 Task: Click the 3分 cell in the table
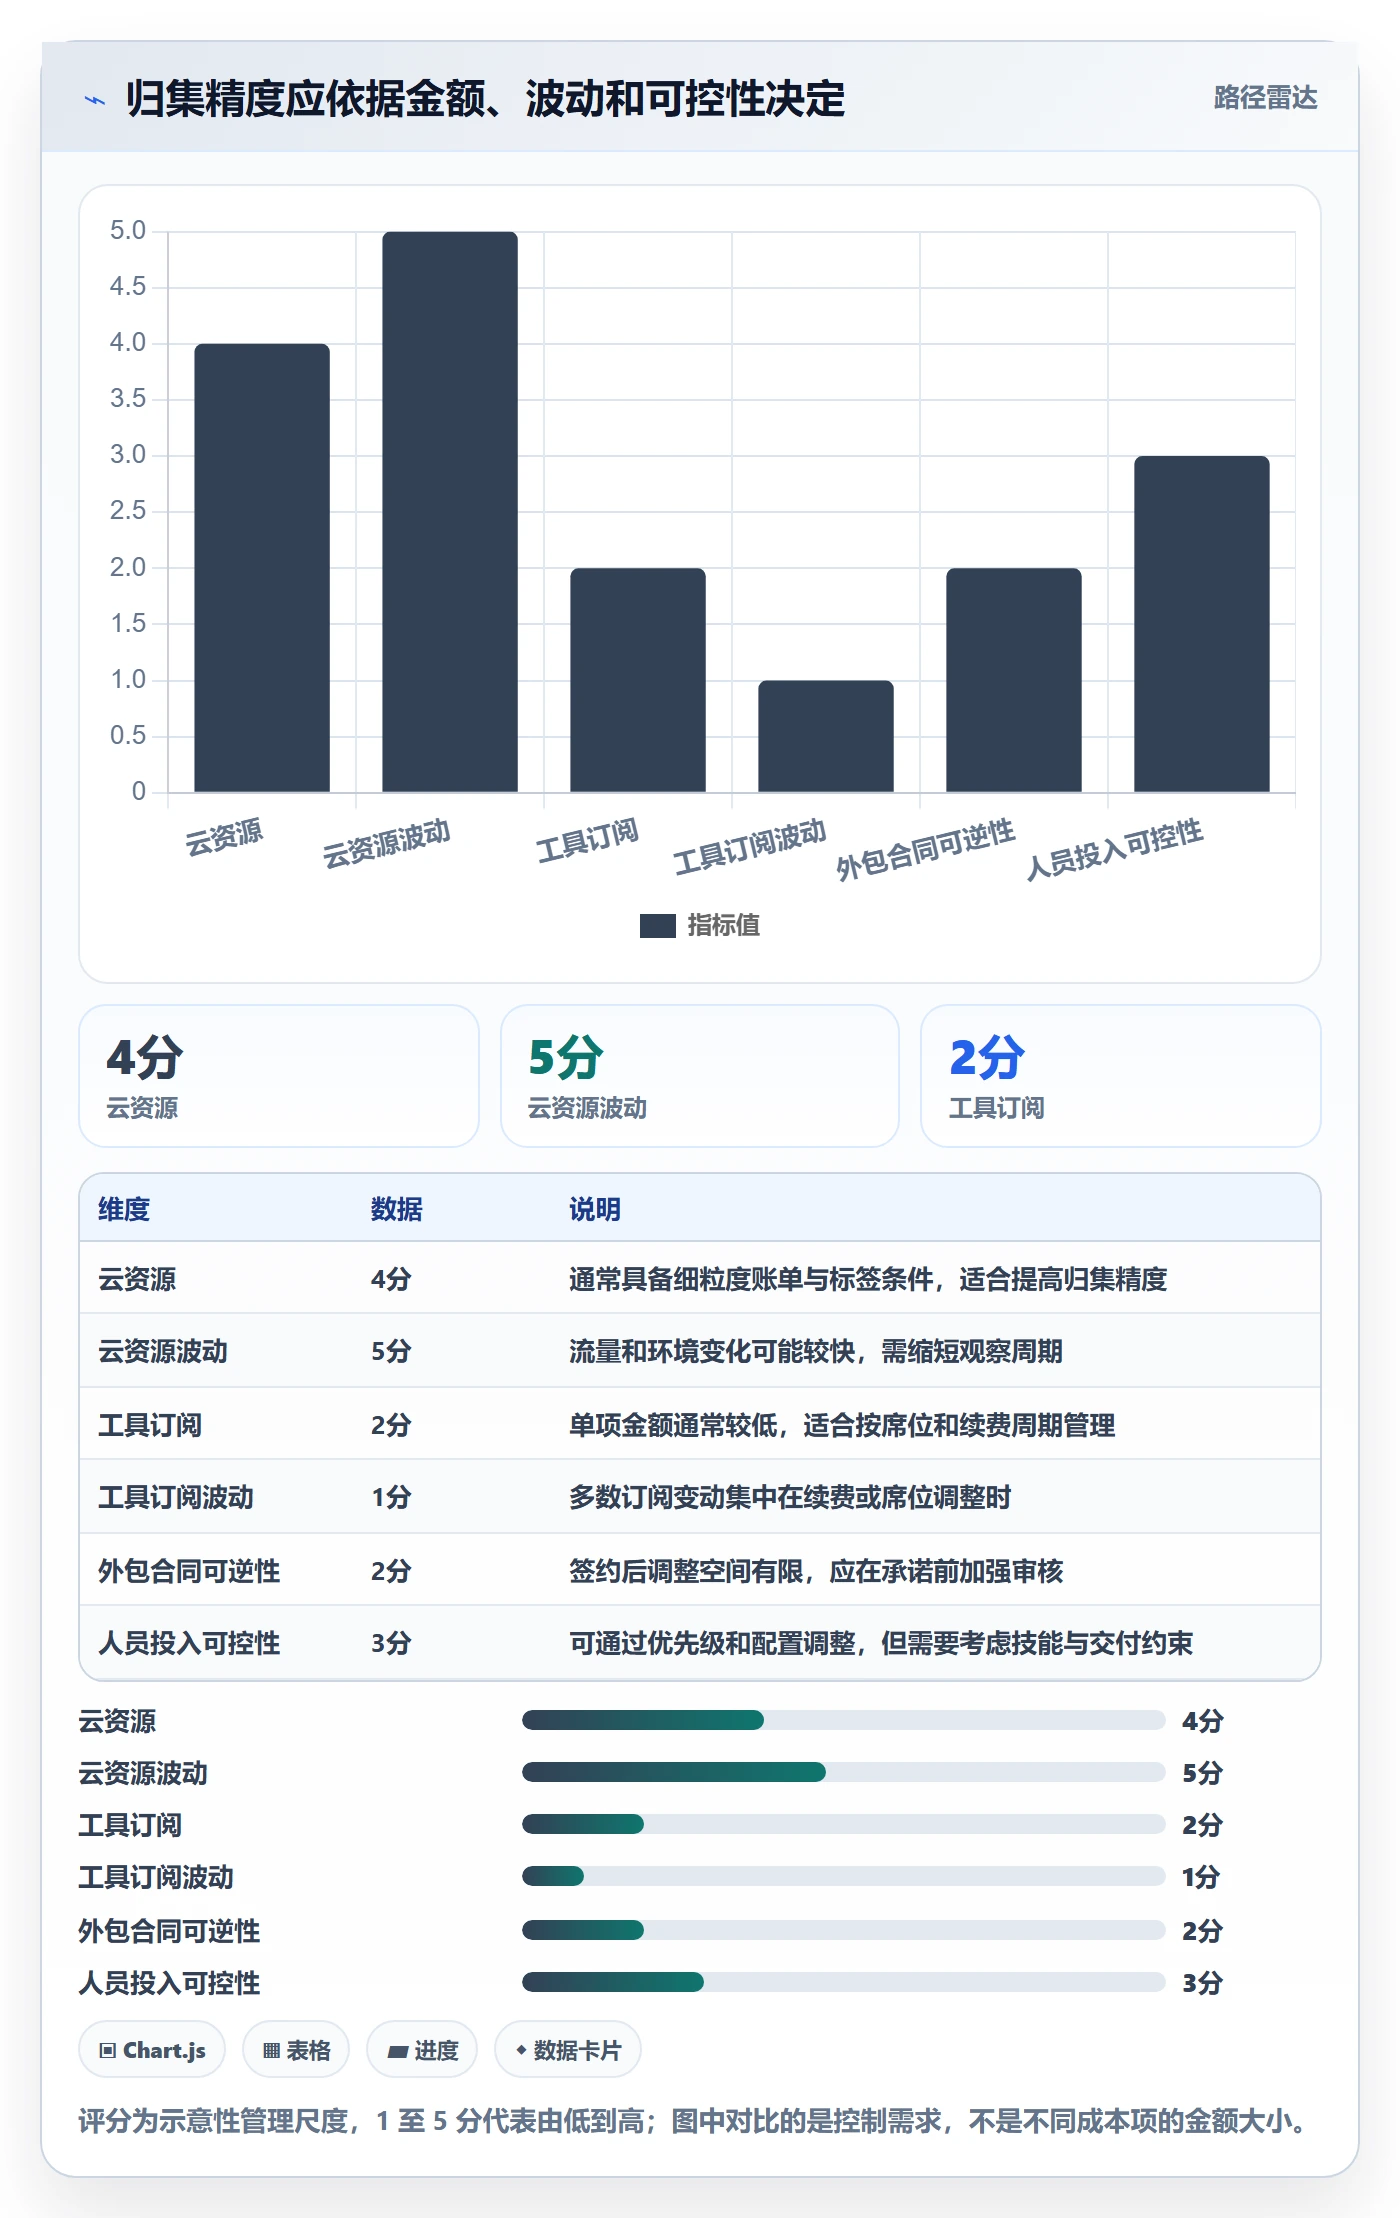click(x=391, y=1643)
